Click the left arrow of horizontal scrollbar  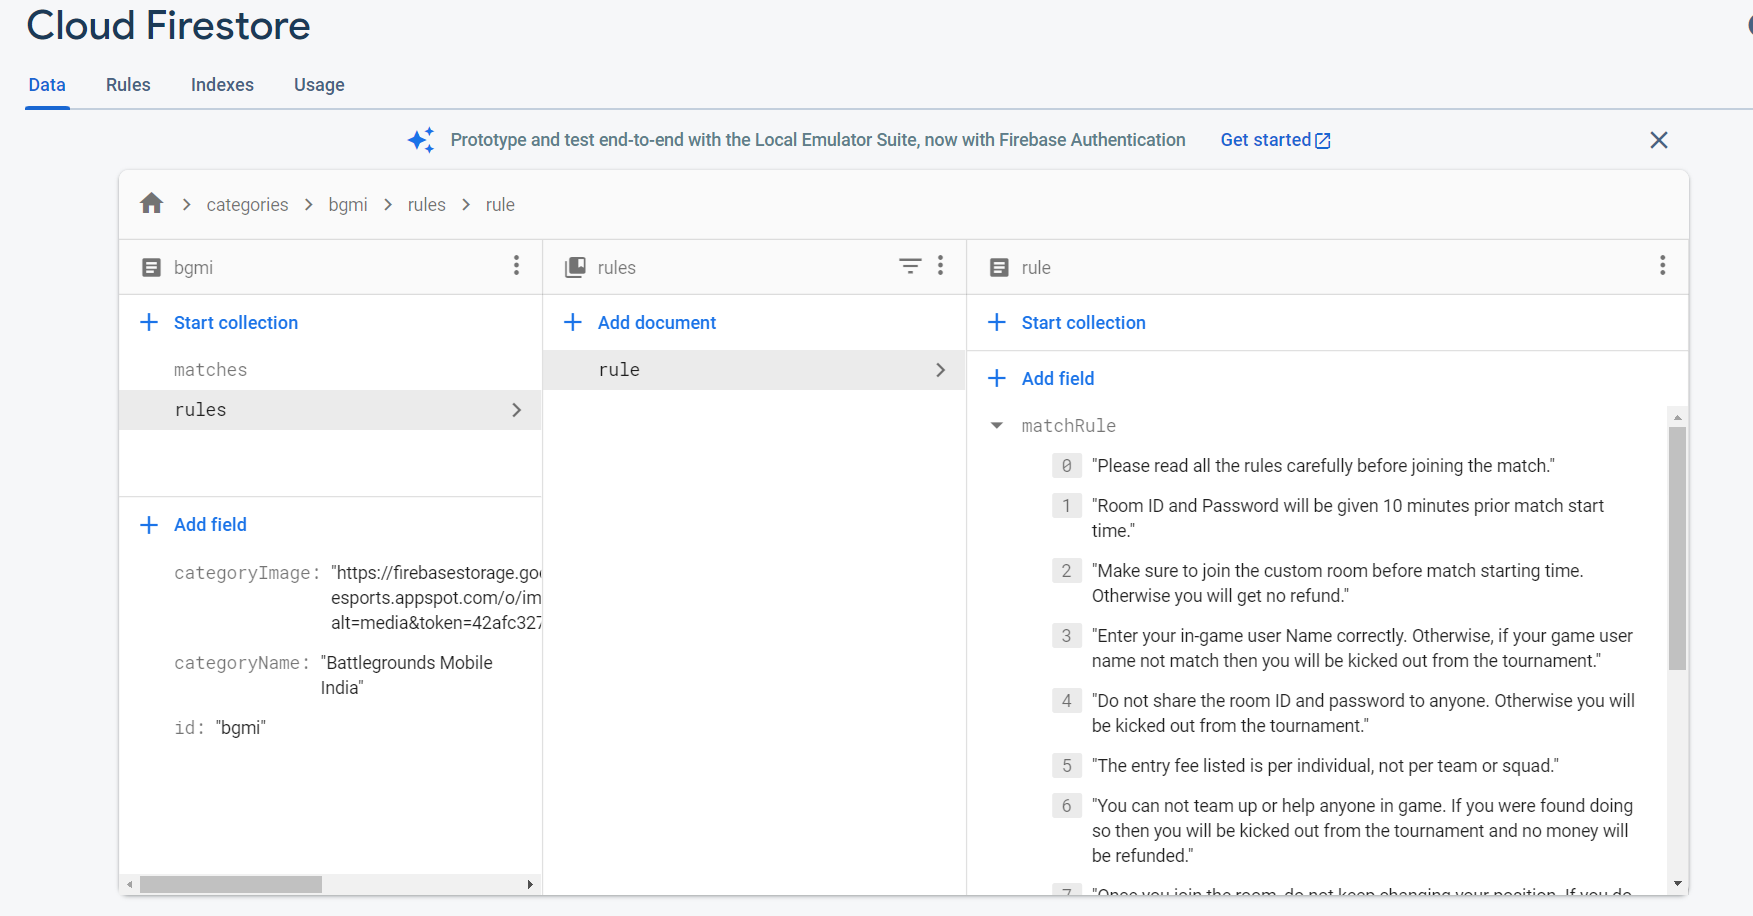(129, 884)
